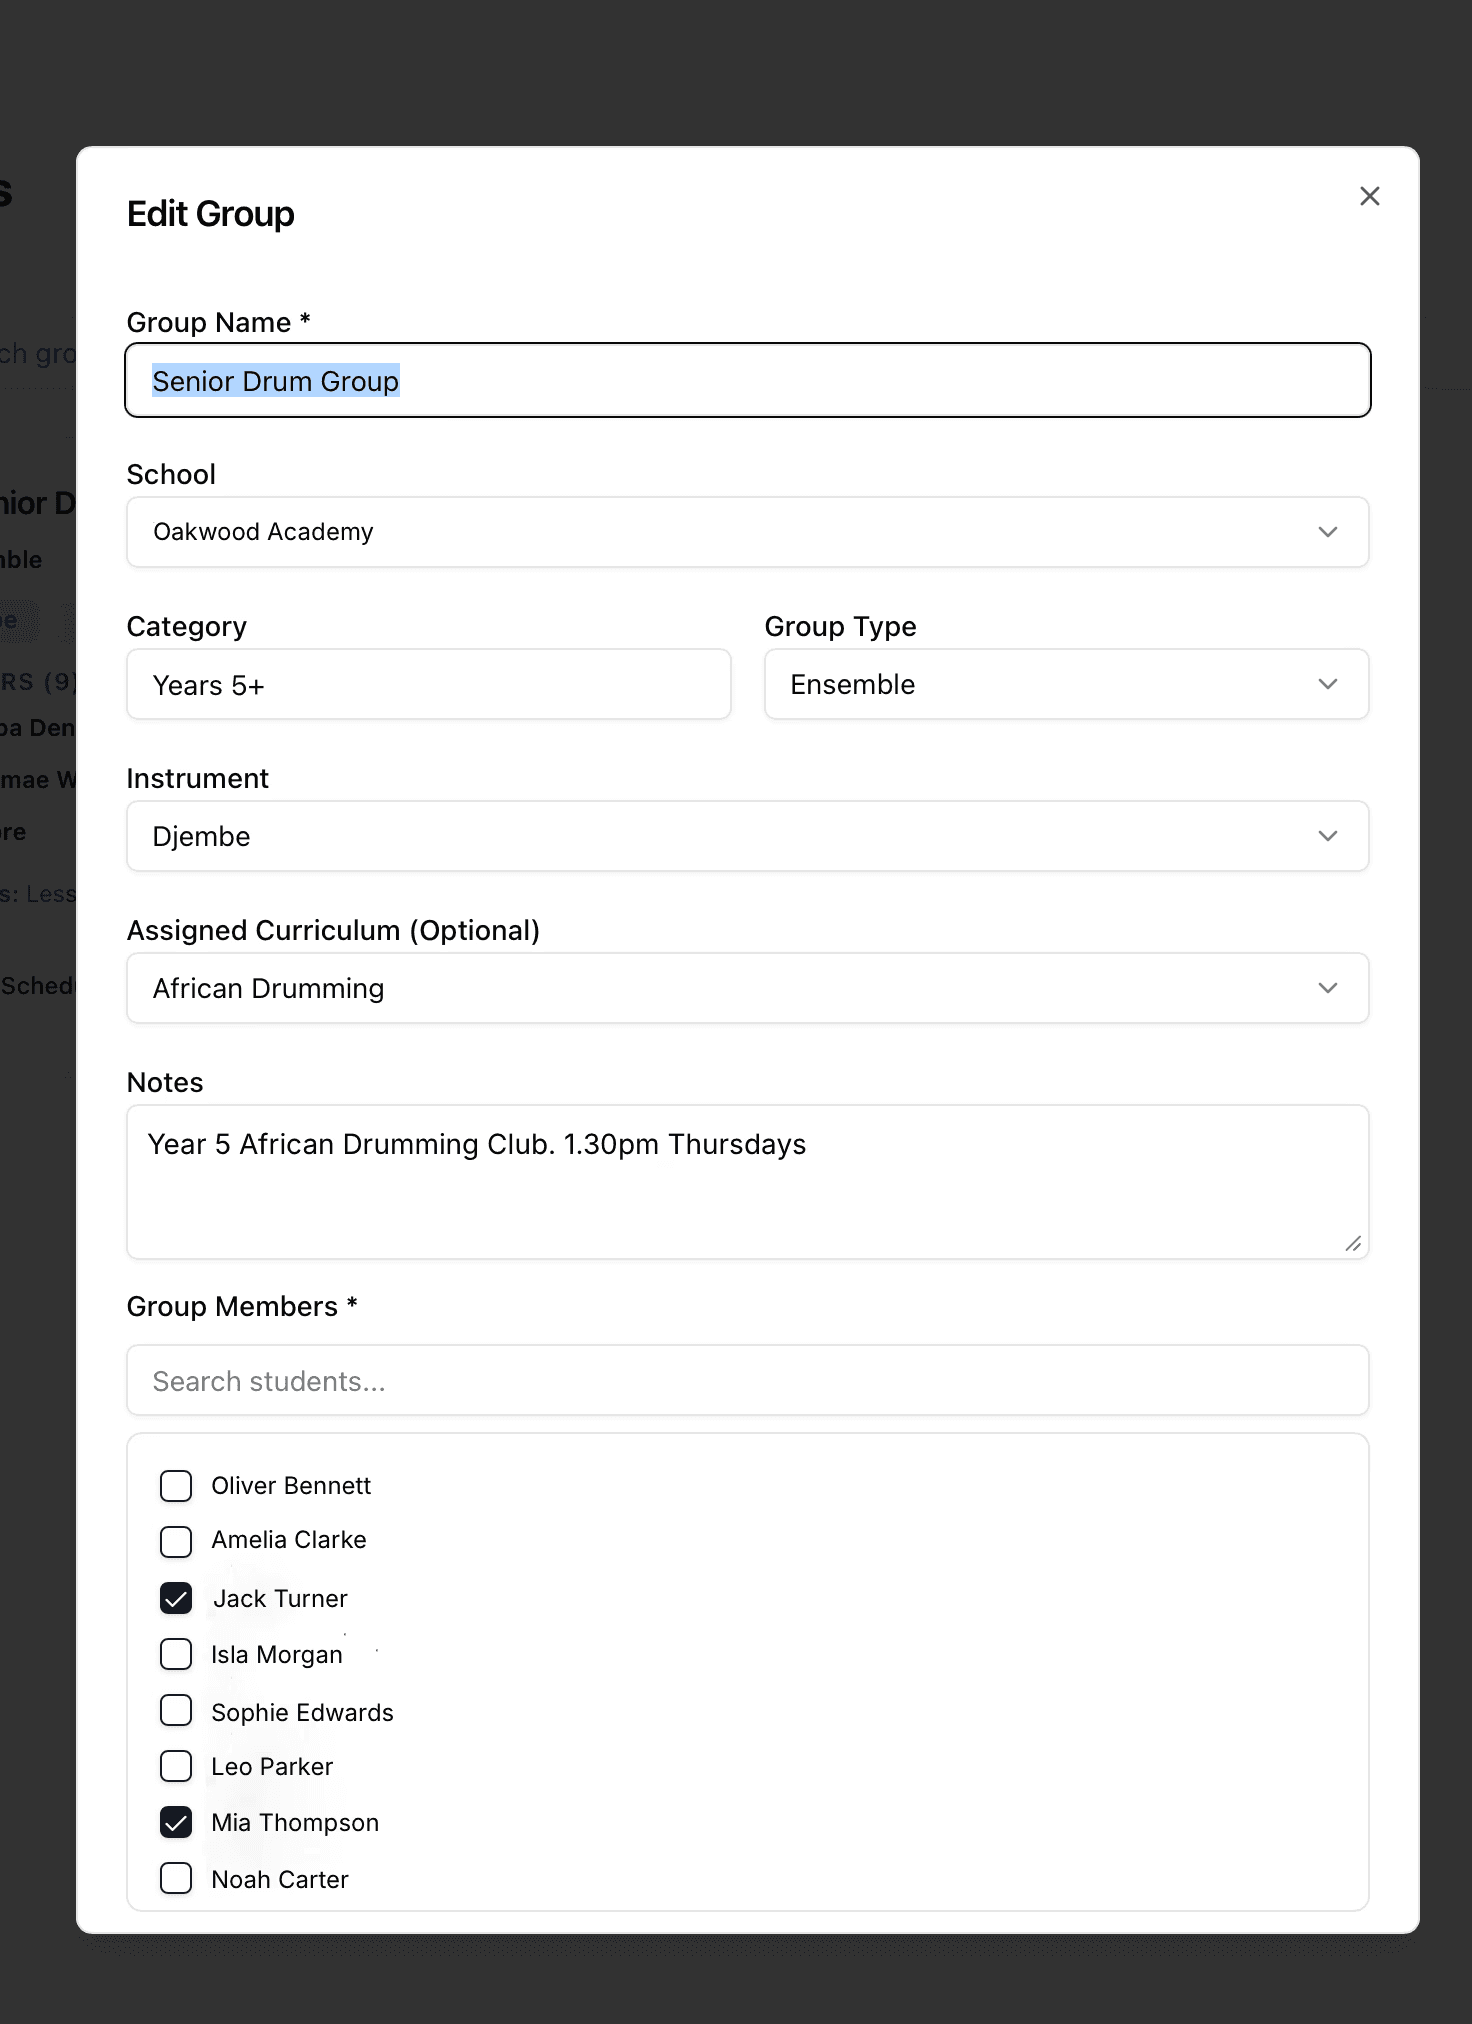Click the Group Name input field
This screenshot has width=1472, height=2024.
(747, 381)
